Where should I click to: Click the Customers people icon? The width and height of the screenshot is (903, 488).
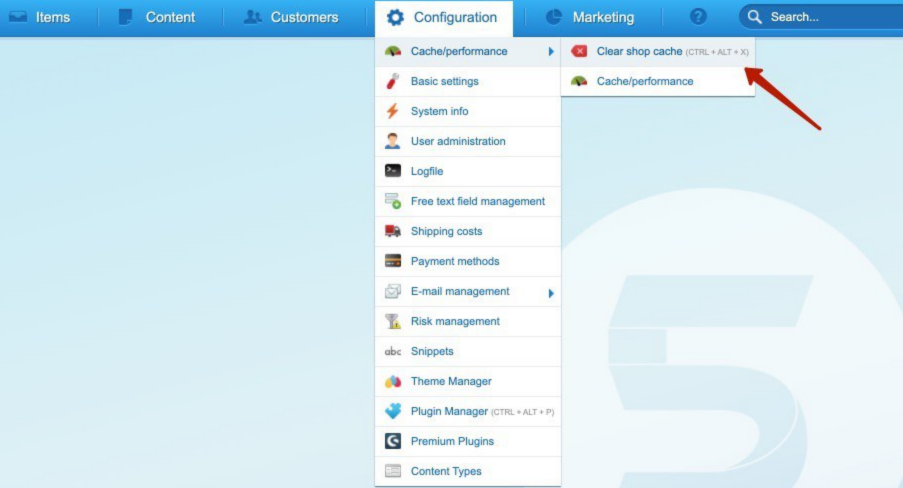252,17
